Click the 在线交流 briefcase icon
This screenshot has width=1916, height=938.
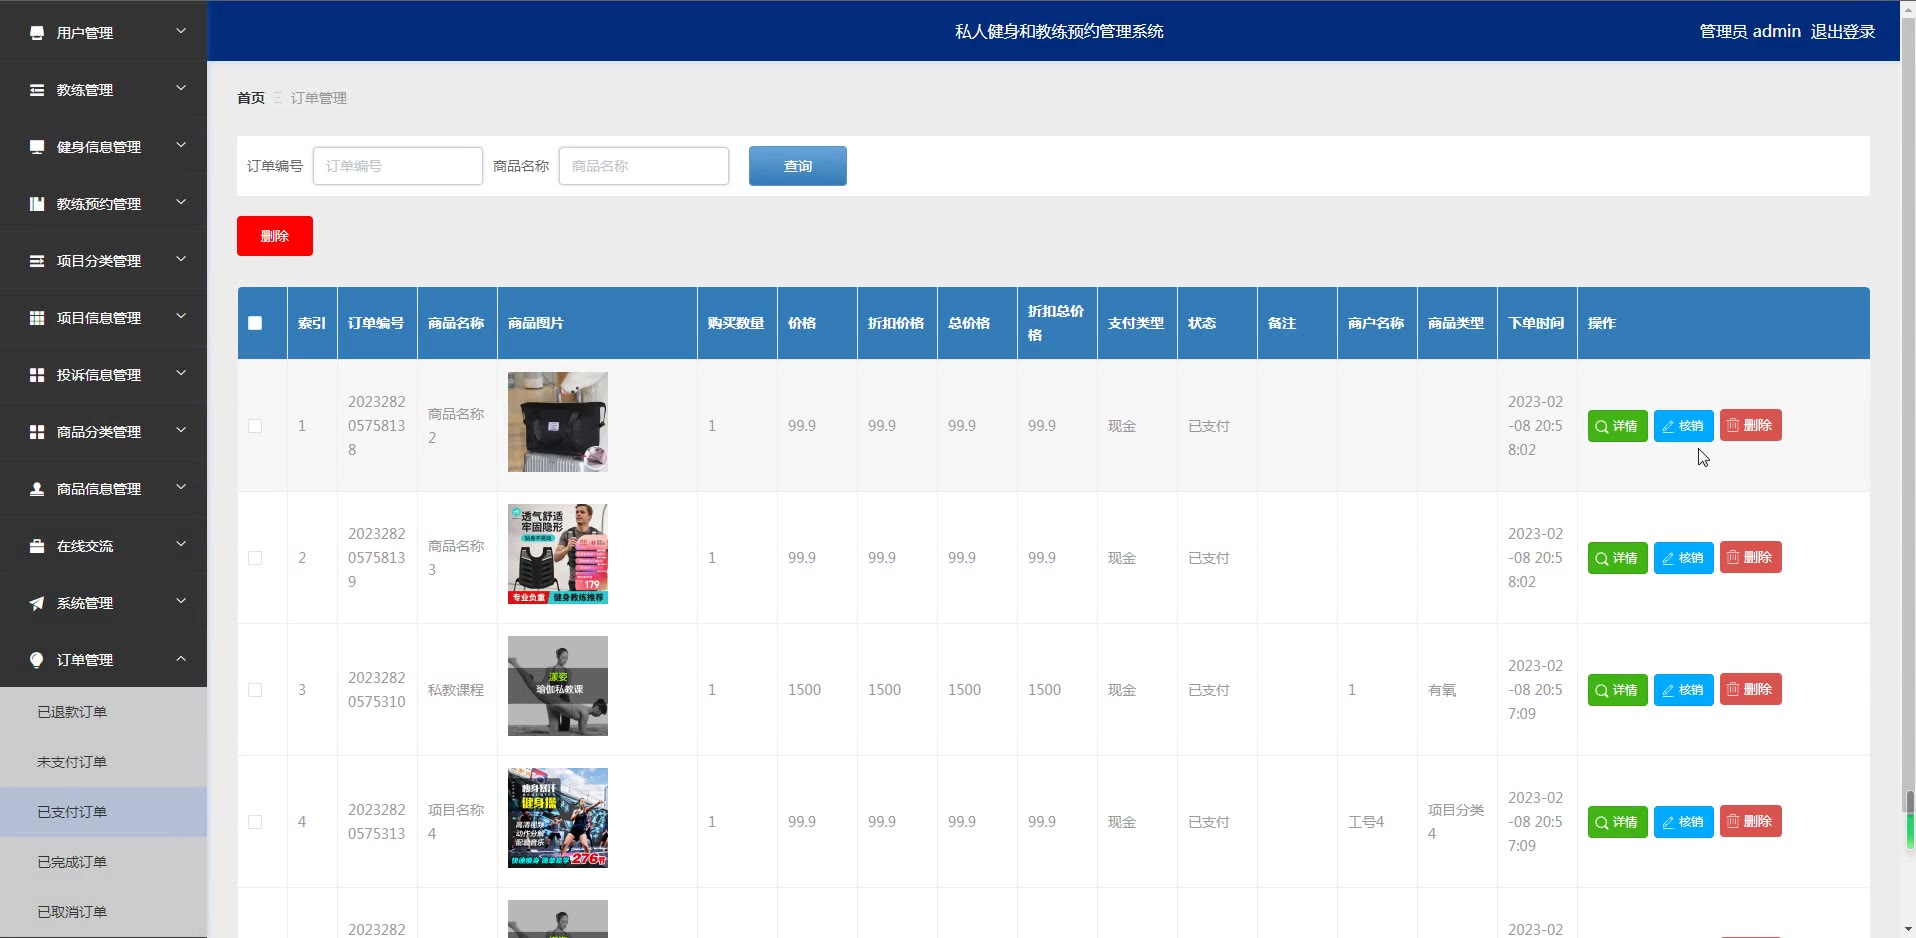tap(37, 546)
